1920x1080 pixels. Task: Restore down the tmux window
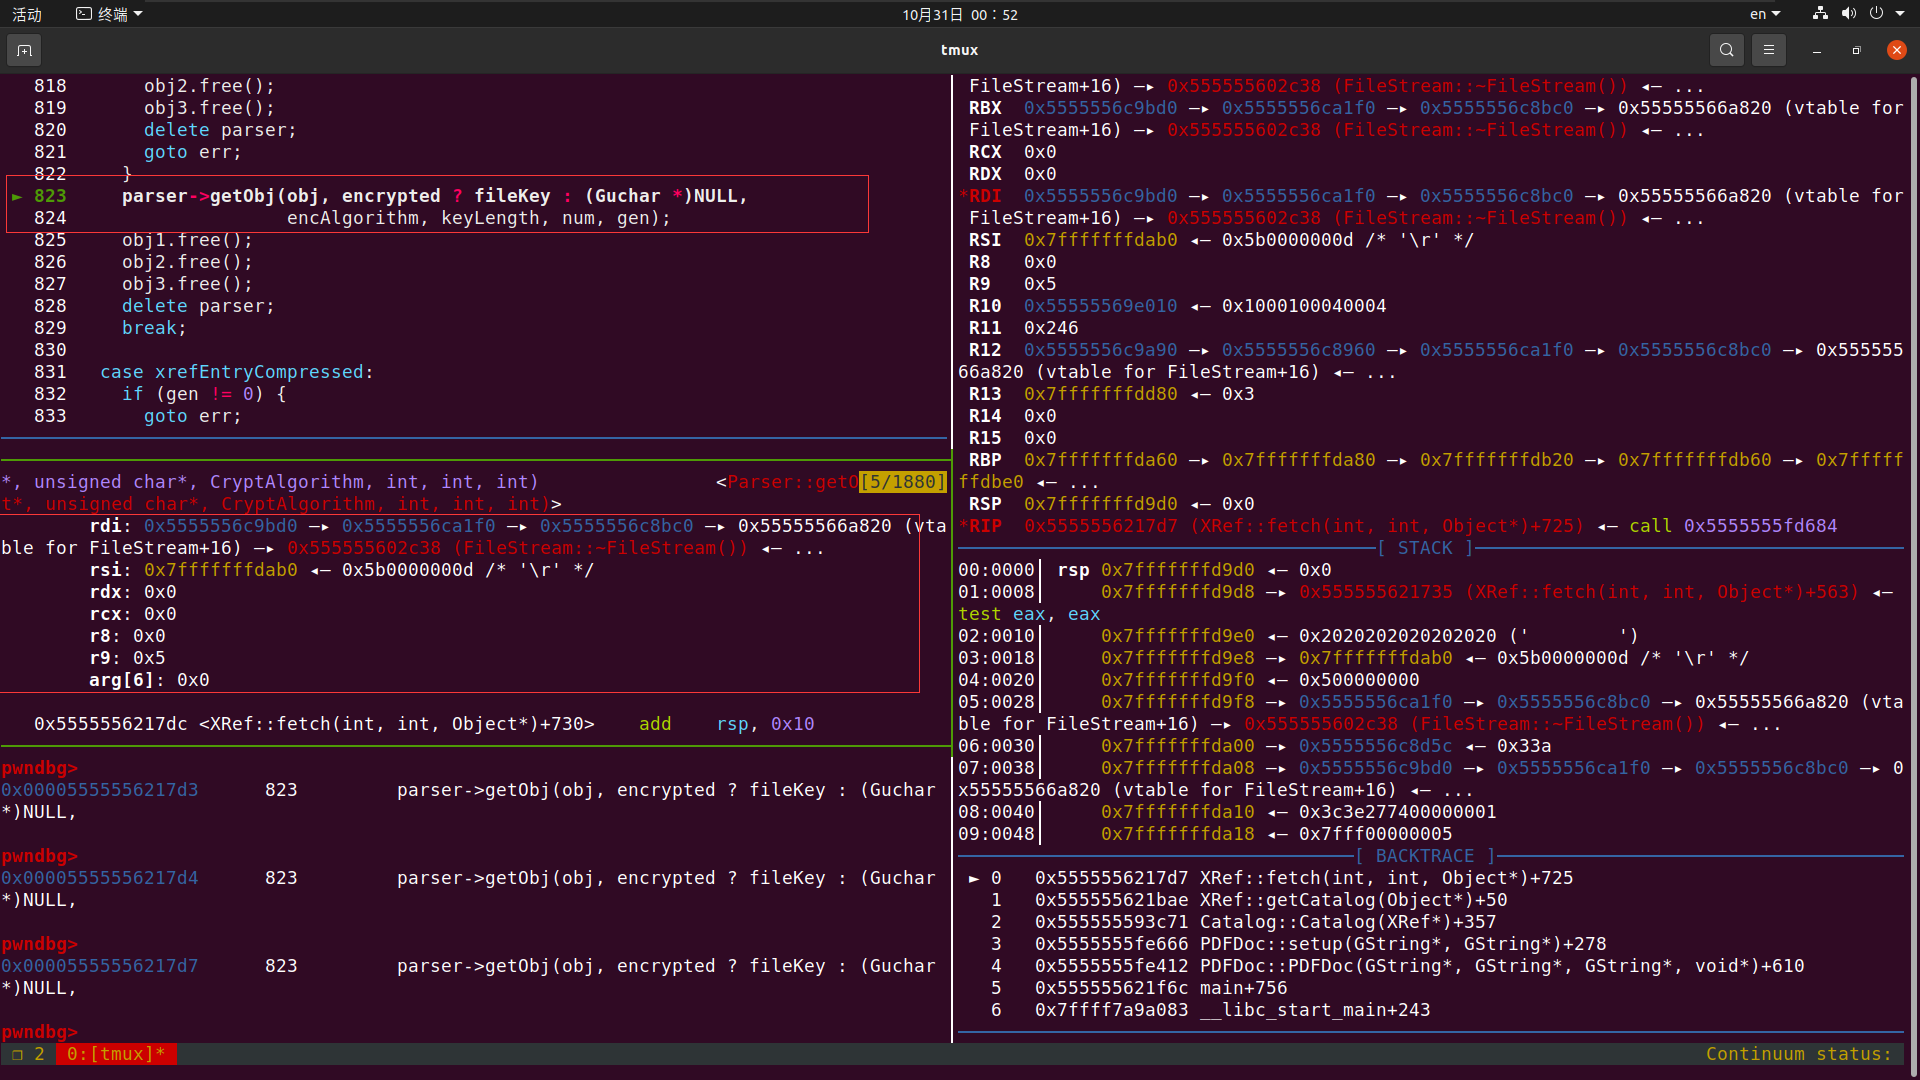(1856, 50)
